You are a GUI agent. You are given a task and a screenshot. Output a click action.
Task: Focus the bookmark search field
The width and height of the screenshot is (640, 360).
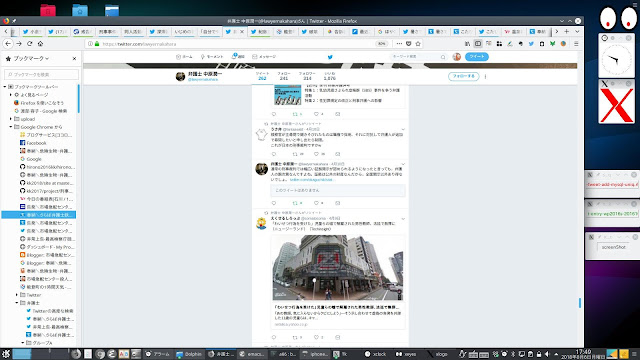coord(41,75)
